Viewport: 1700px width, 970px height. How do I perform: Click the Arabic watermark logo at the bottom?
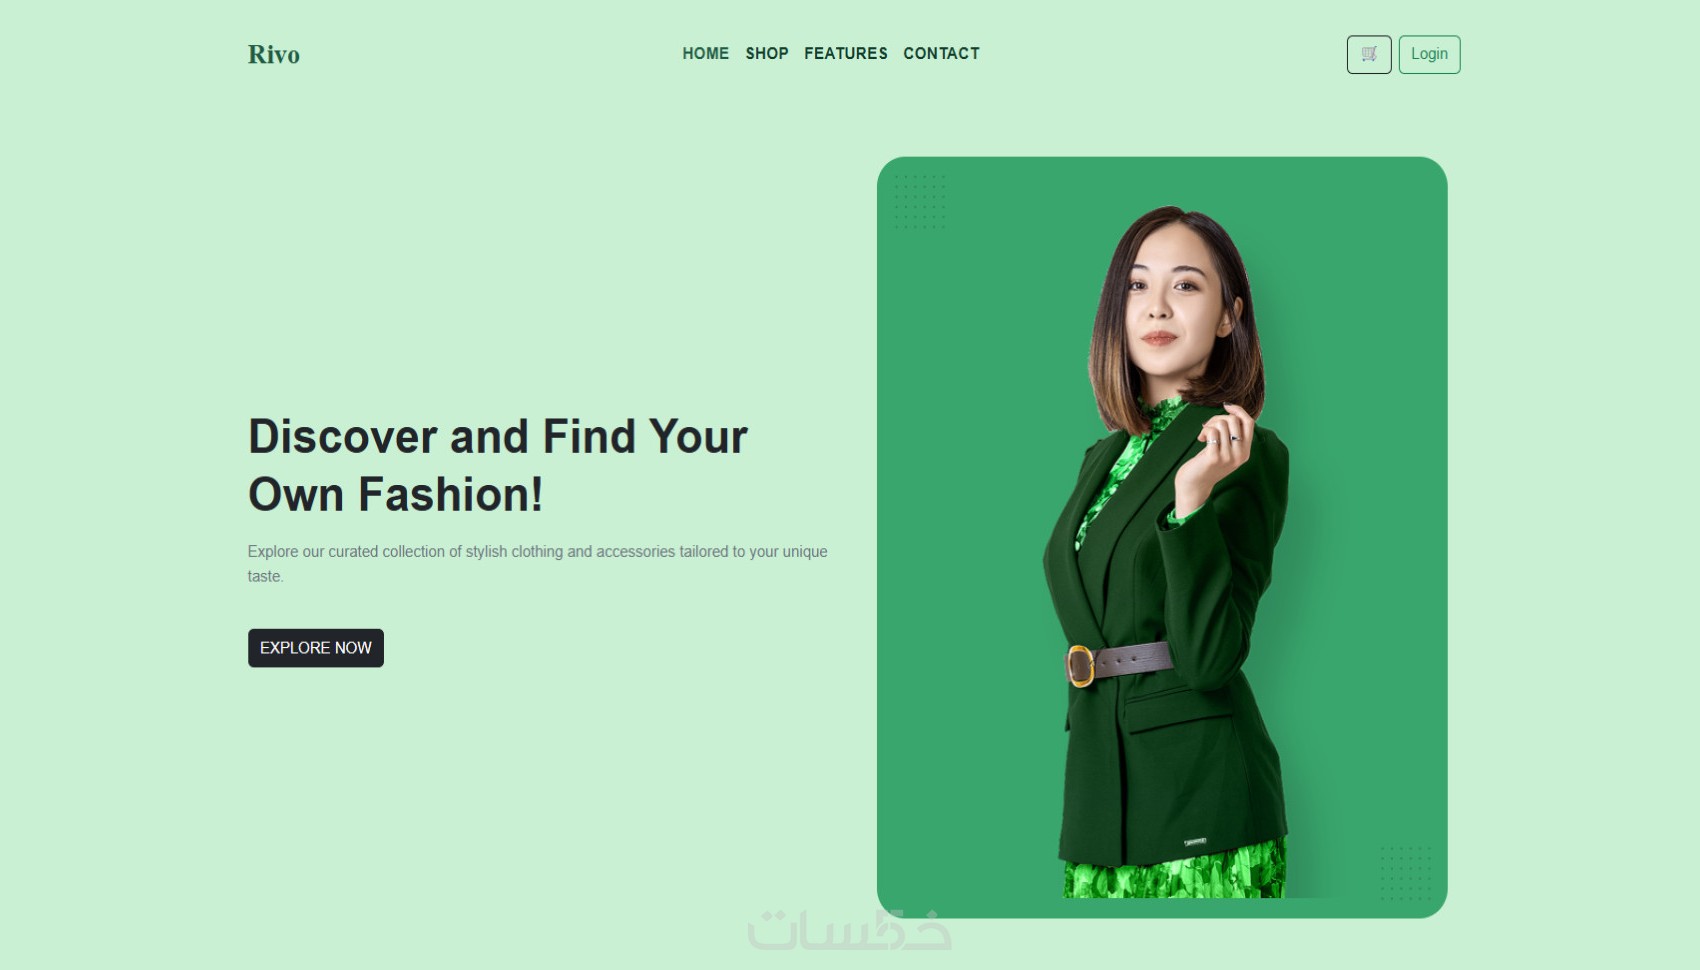tap(849, 930)
